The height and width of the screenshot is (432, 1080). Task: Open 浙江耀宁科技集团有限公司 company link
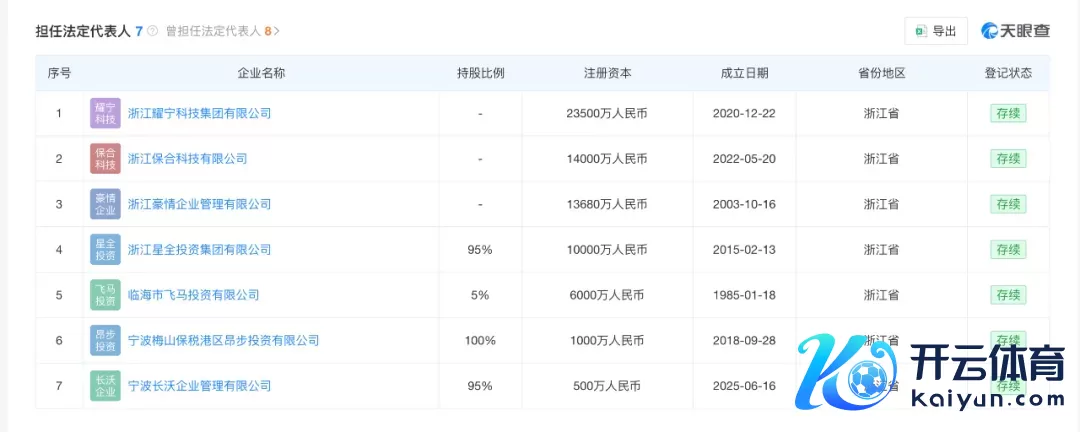point(199,113)
